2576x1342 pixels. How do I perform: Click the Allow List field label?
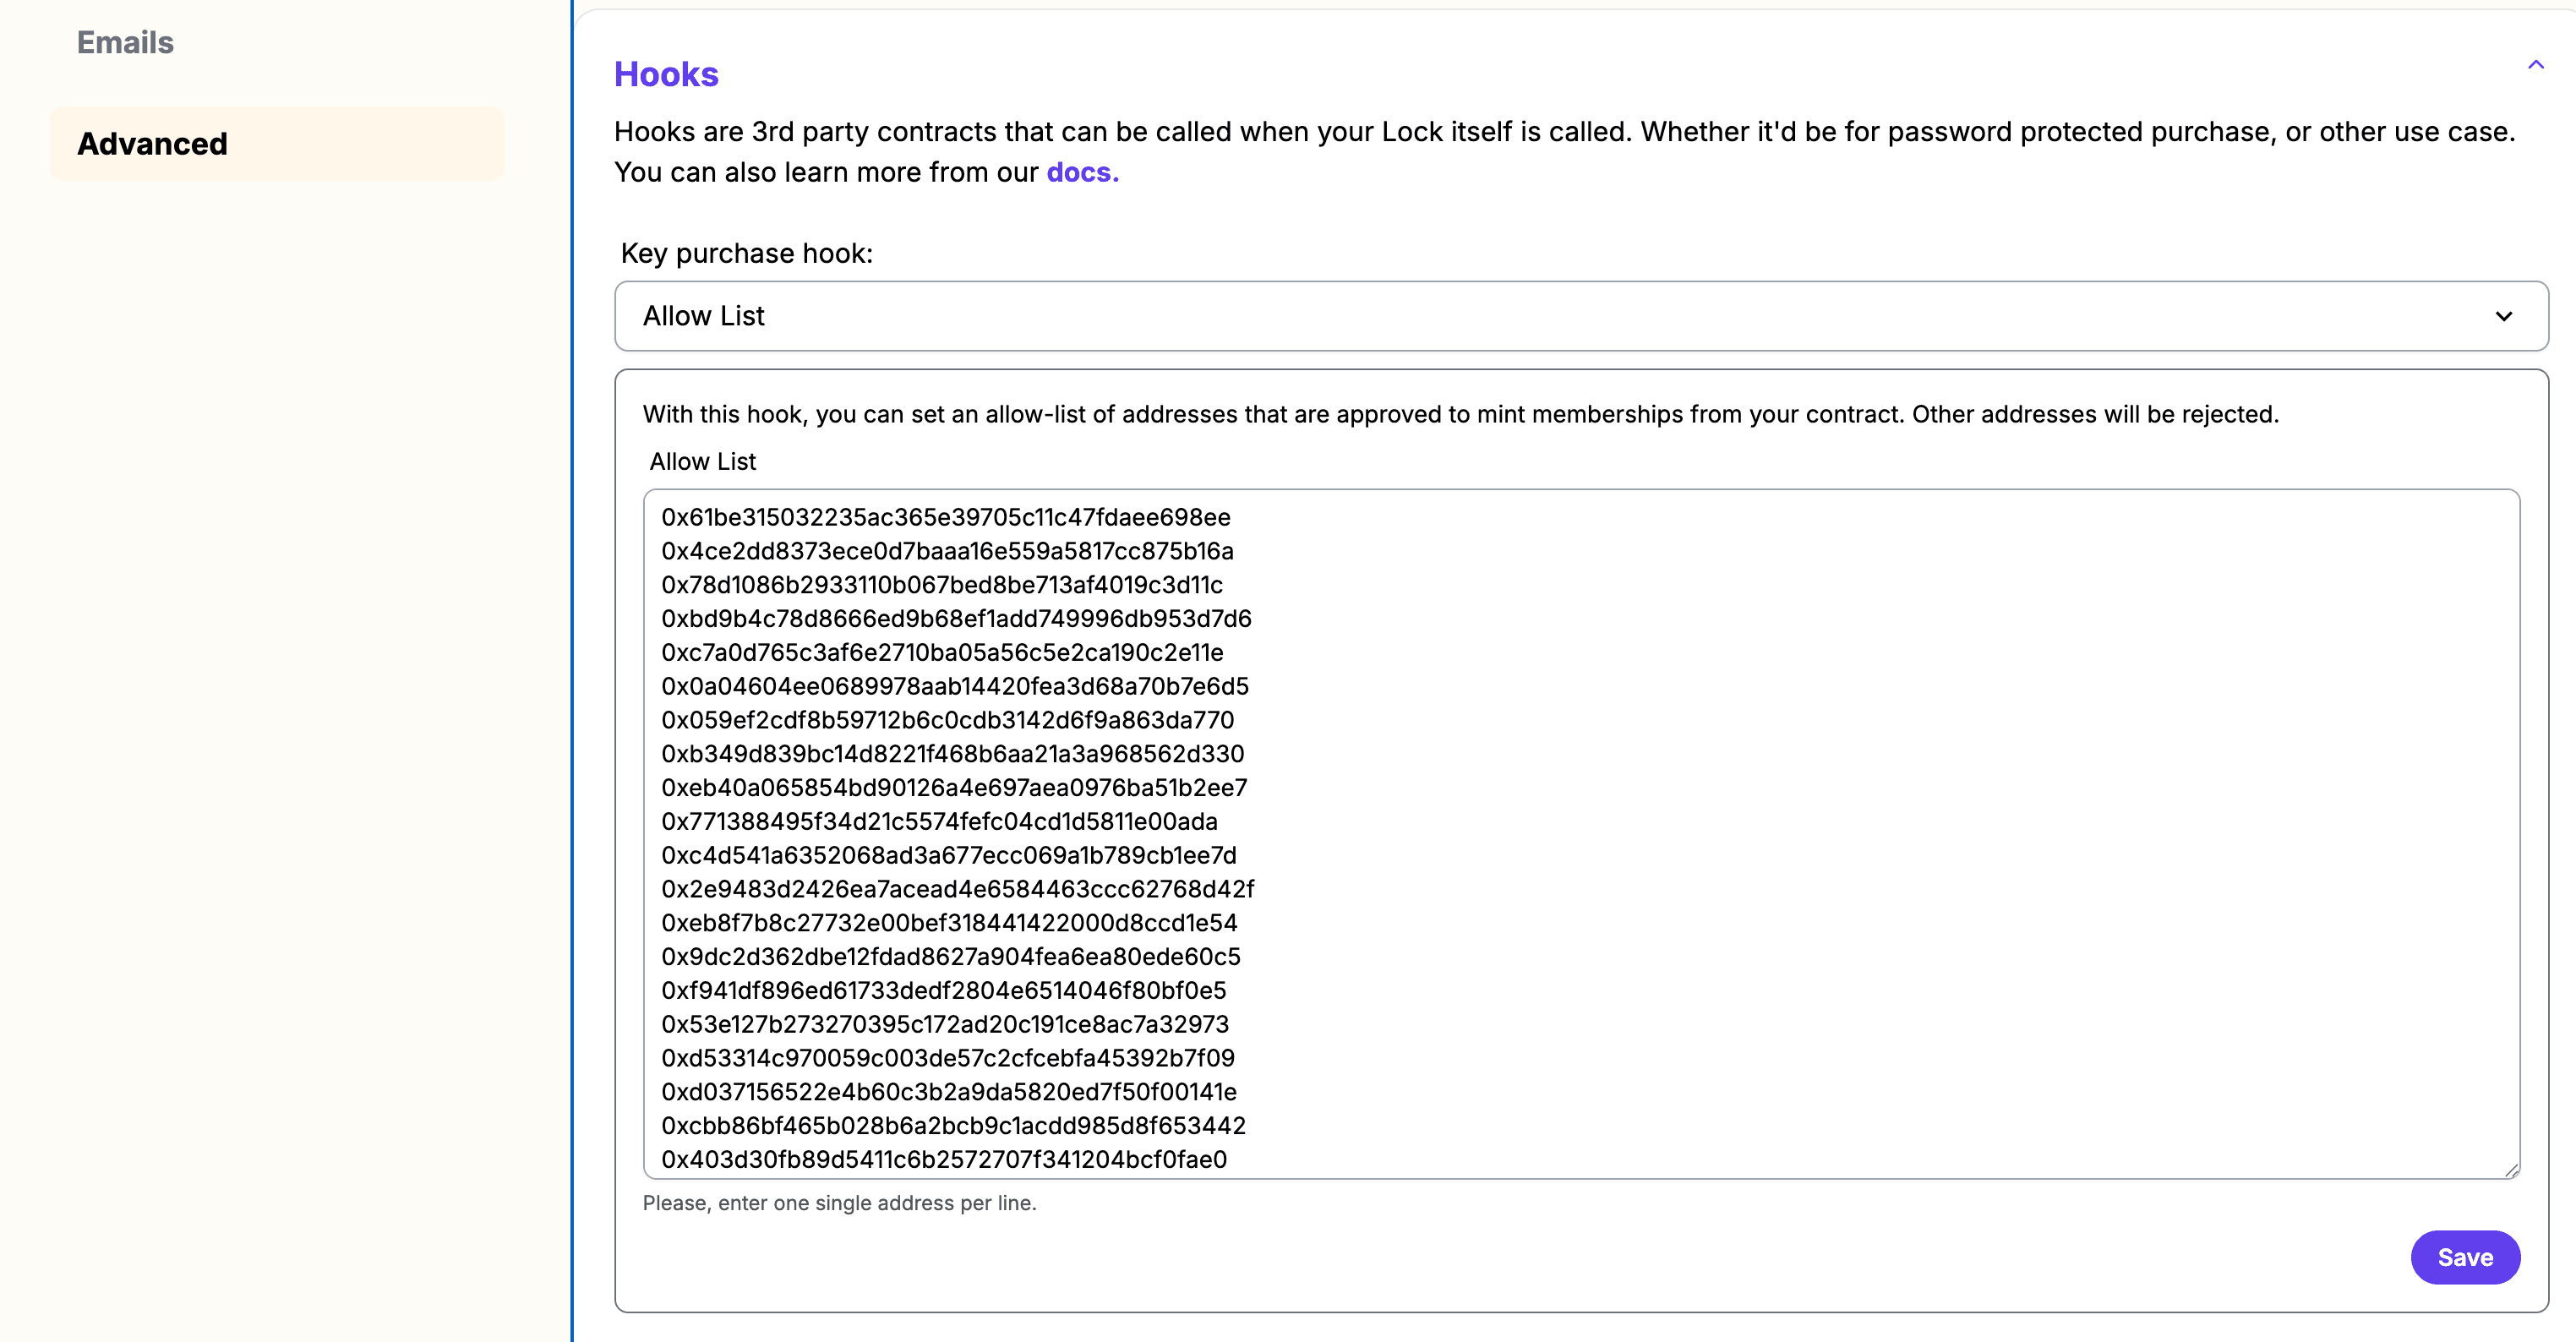[x=702, y=461]
